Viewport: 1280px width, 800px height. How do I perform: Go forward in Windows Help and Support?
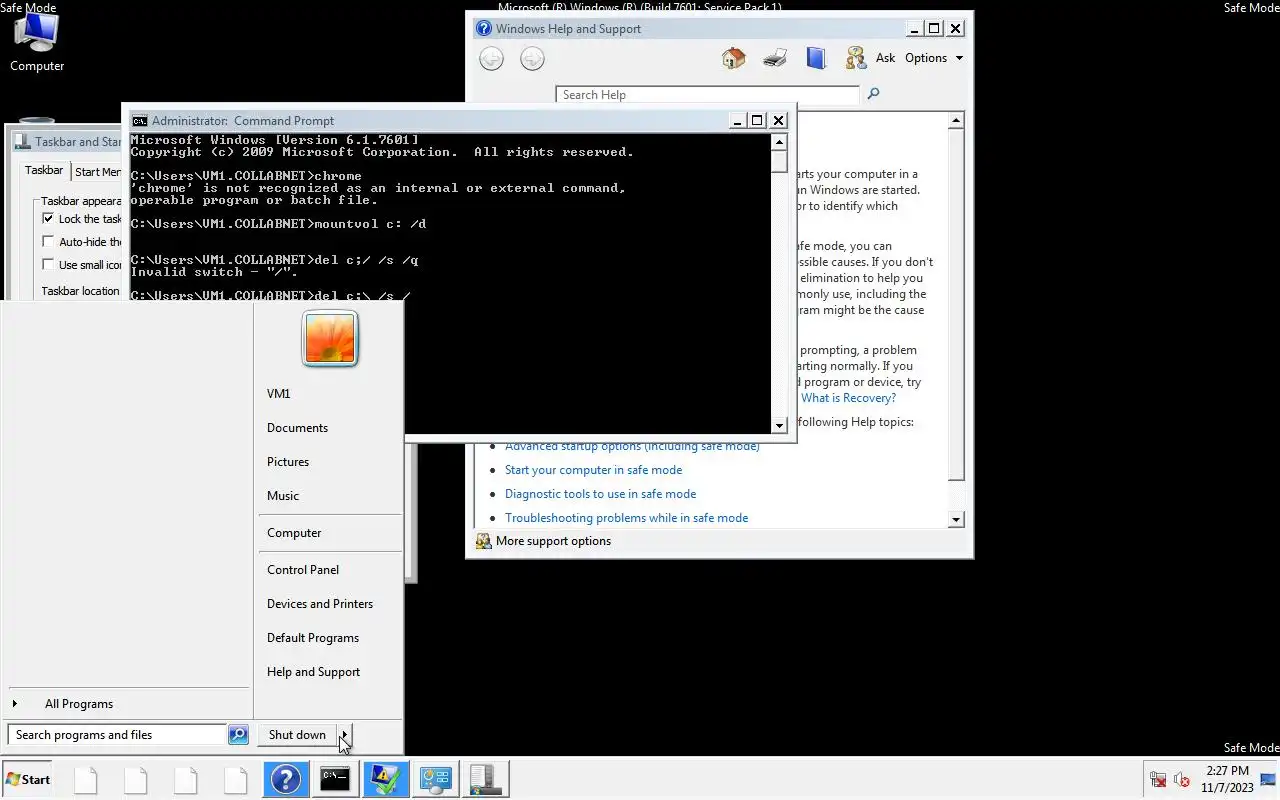(532, 59)
